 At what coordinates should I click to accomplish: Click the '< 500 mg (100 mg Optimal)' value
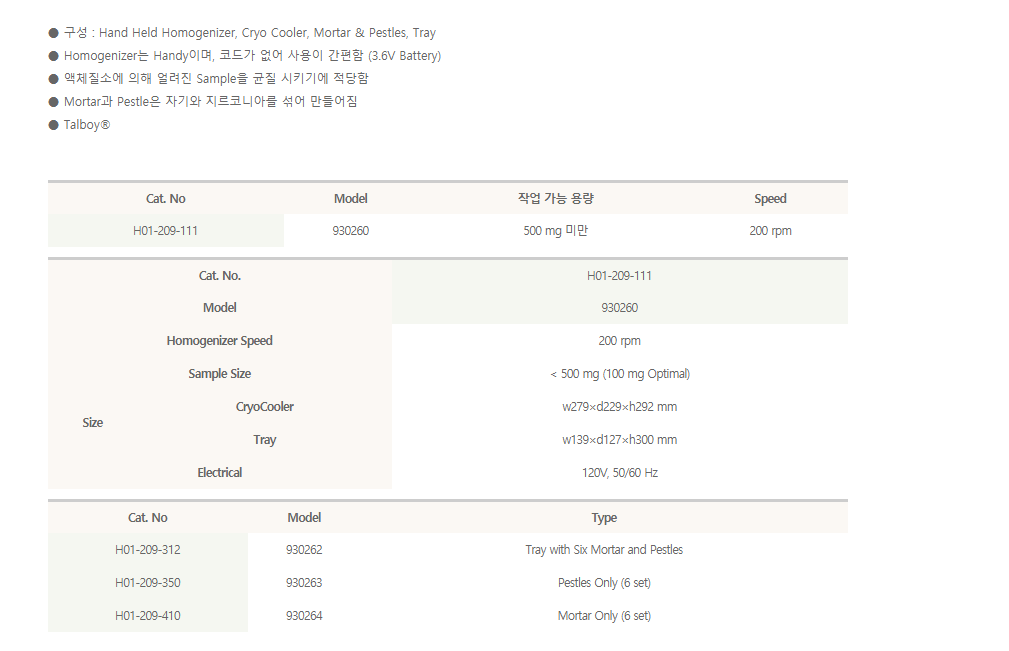[619, 374]
